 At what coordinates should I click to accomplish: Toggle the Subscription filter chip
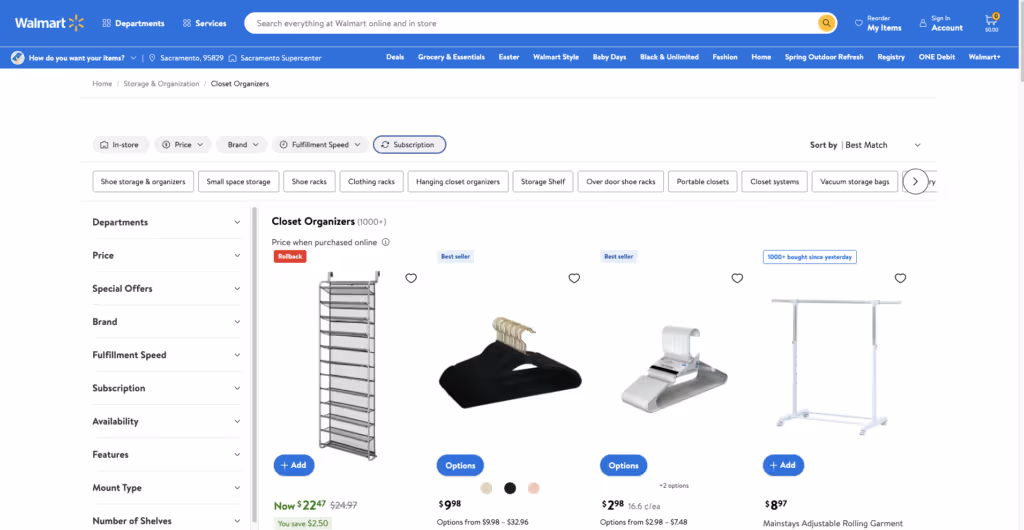pos(409,145)
